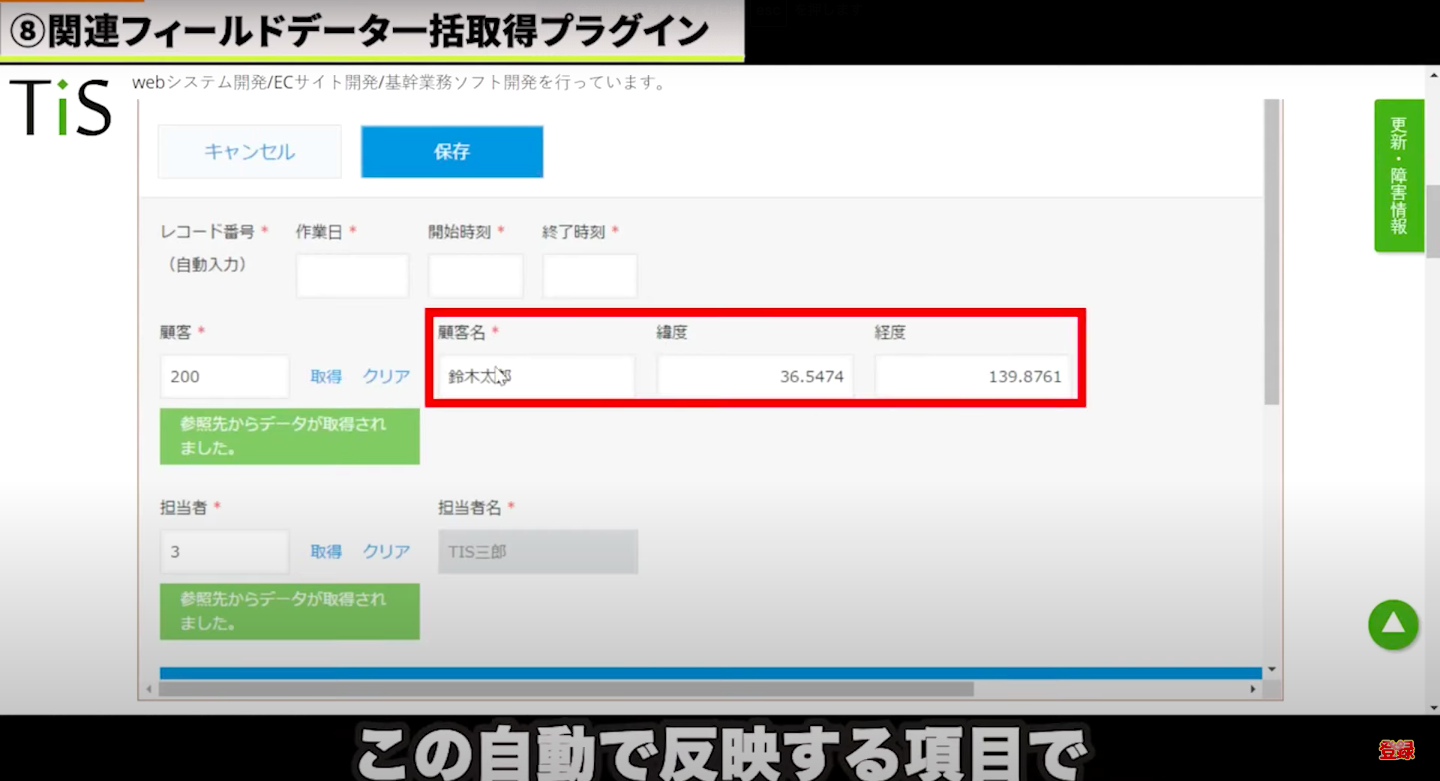Clear the 担当者 lookup with クリア

(386, 552)
